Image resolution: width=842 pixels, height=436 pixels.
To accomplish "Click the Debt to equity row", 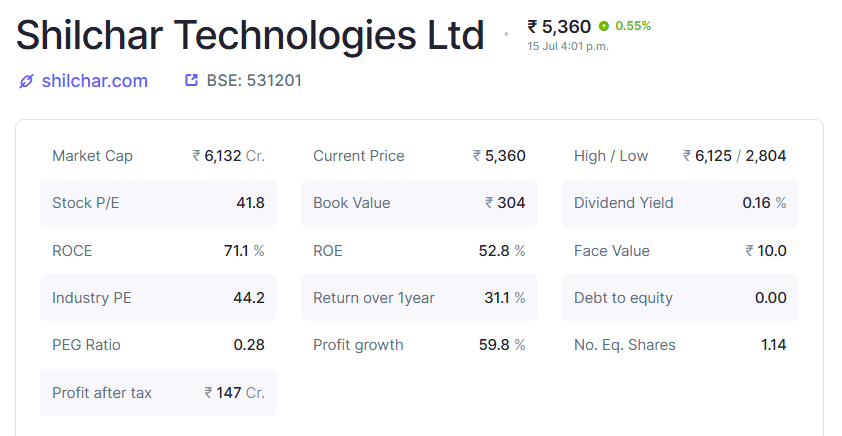I will click(680, 297).
